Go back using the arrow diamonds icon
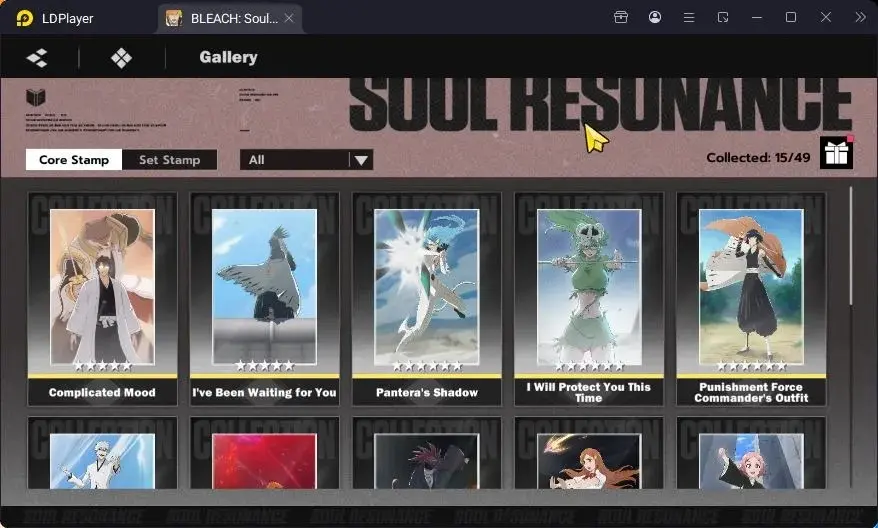This screenshot has width=878, height=528. pyautogui.click(x=37, y=58)
